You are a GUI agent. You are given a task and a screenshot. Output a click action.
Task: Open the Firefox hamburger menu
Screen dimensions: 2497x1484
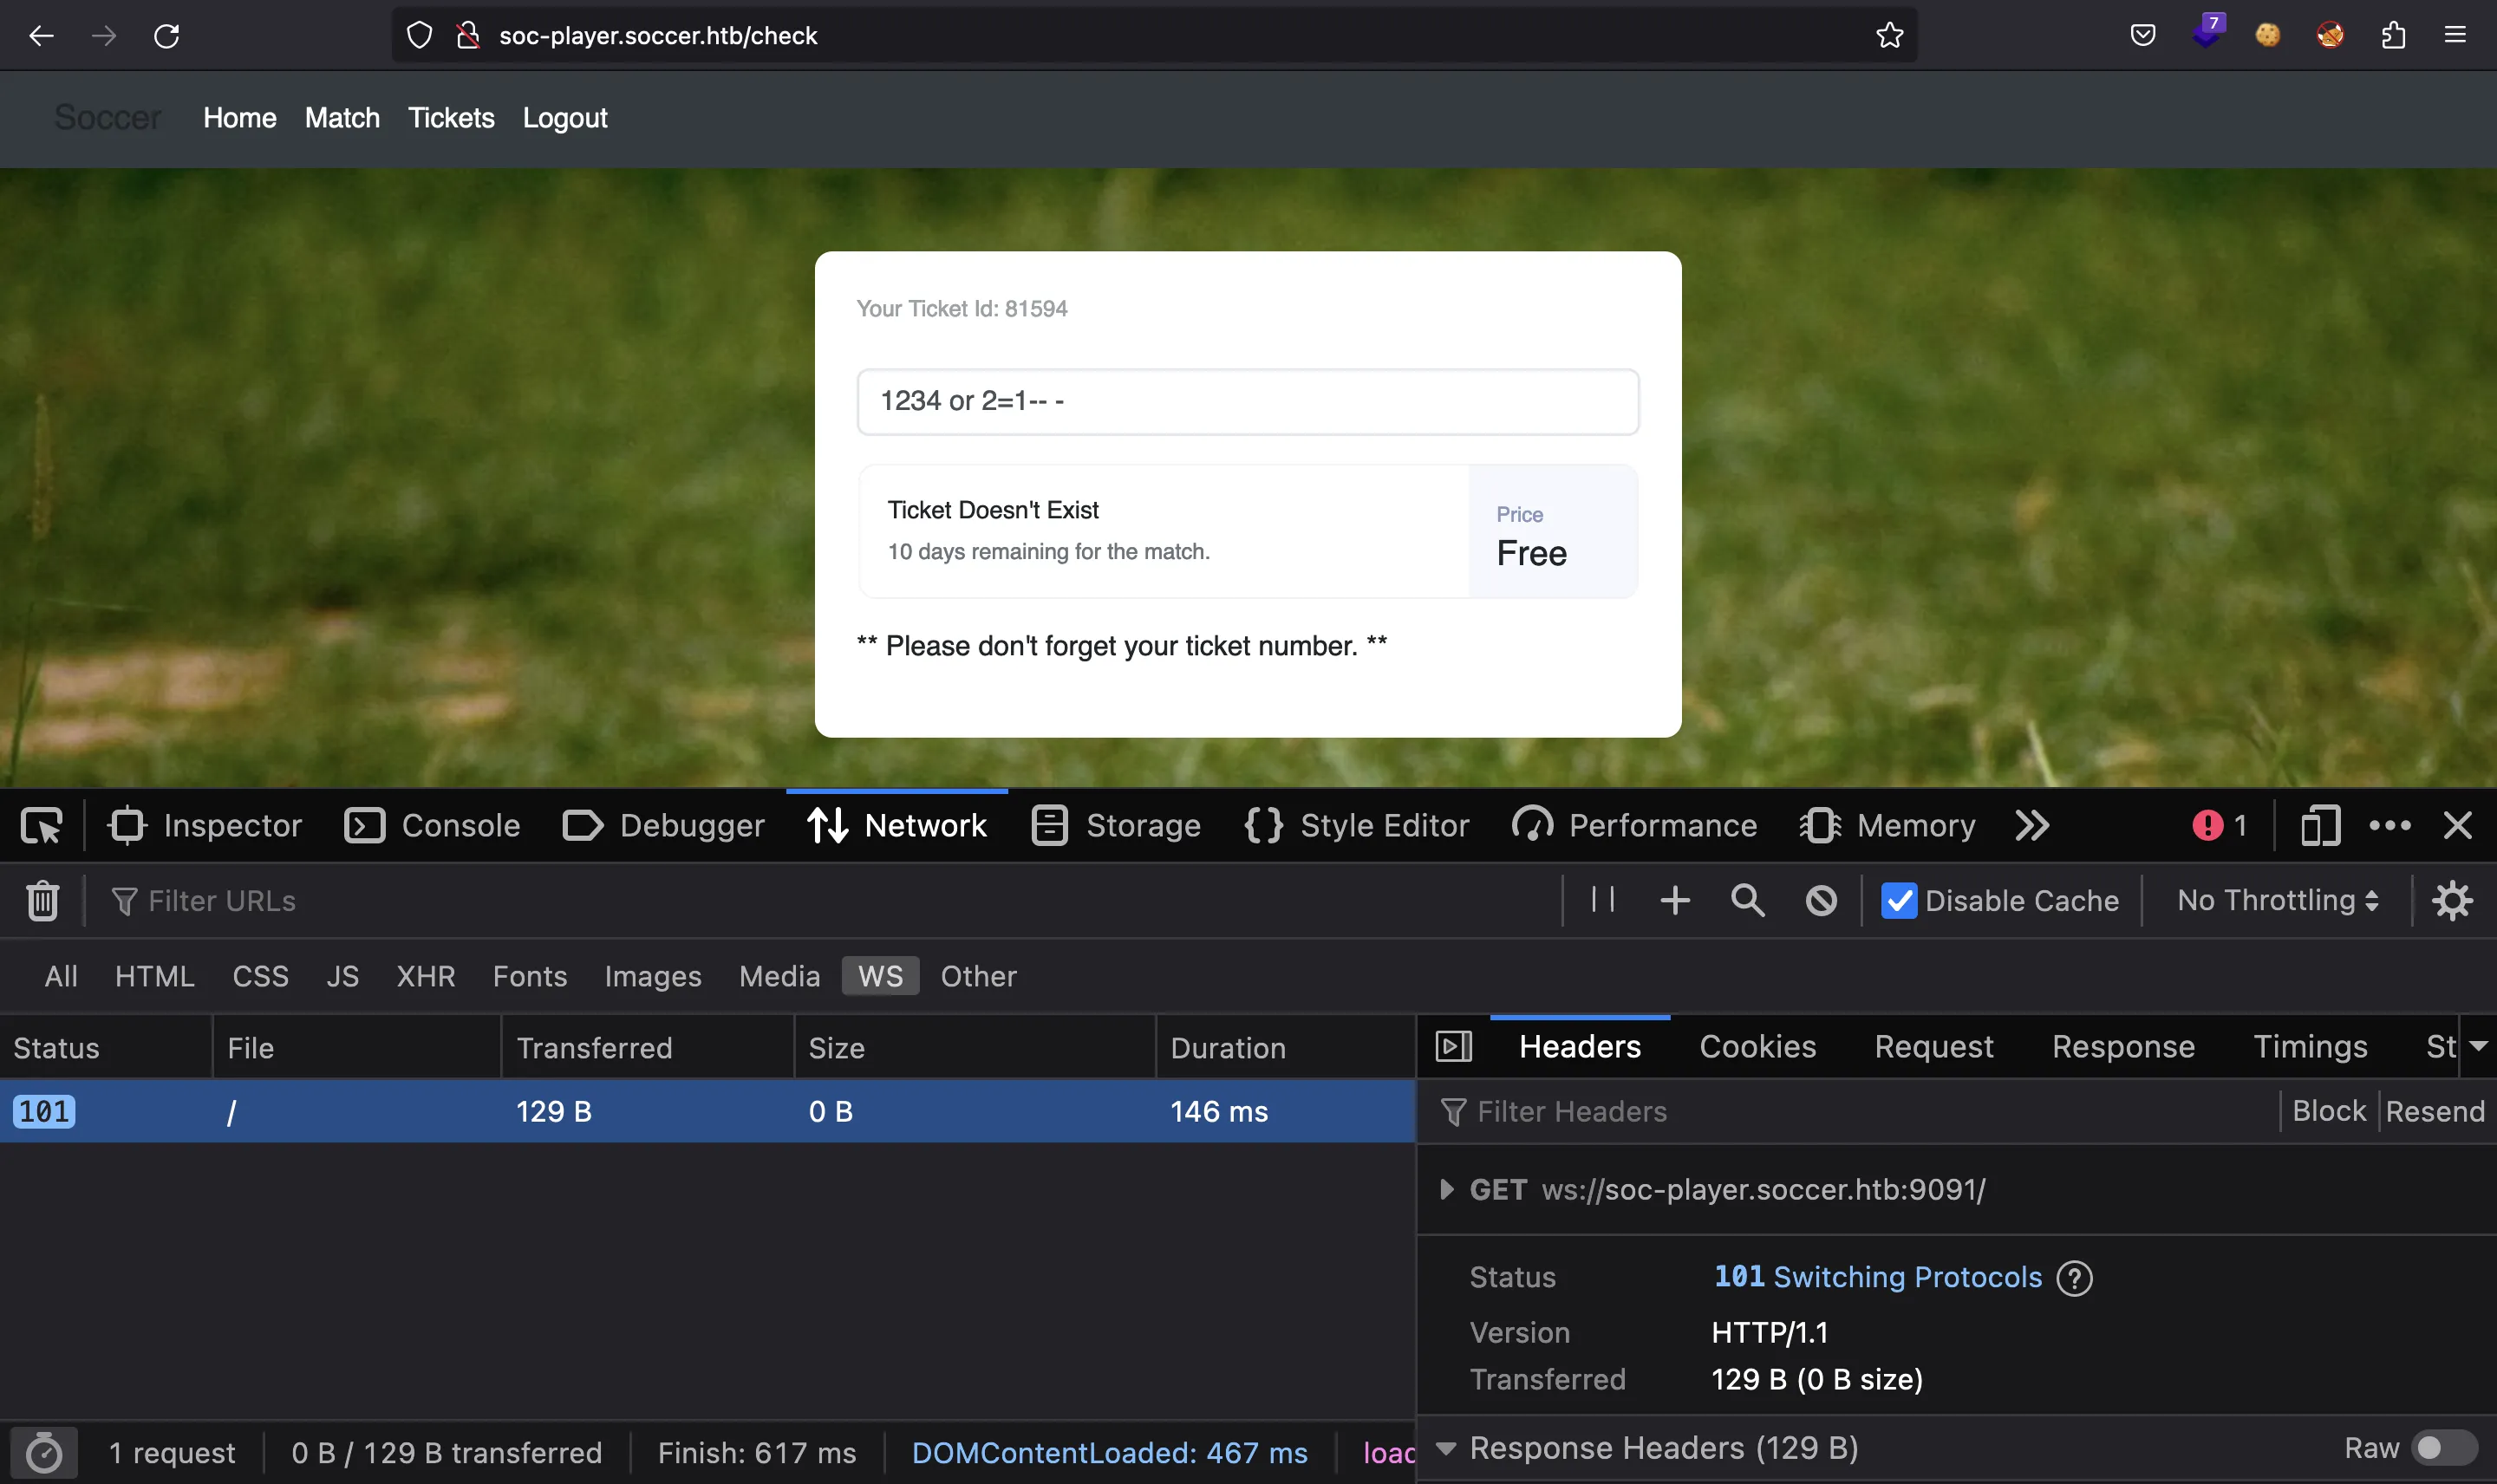click(2455, 36)
